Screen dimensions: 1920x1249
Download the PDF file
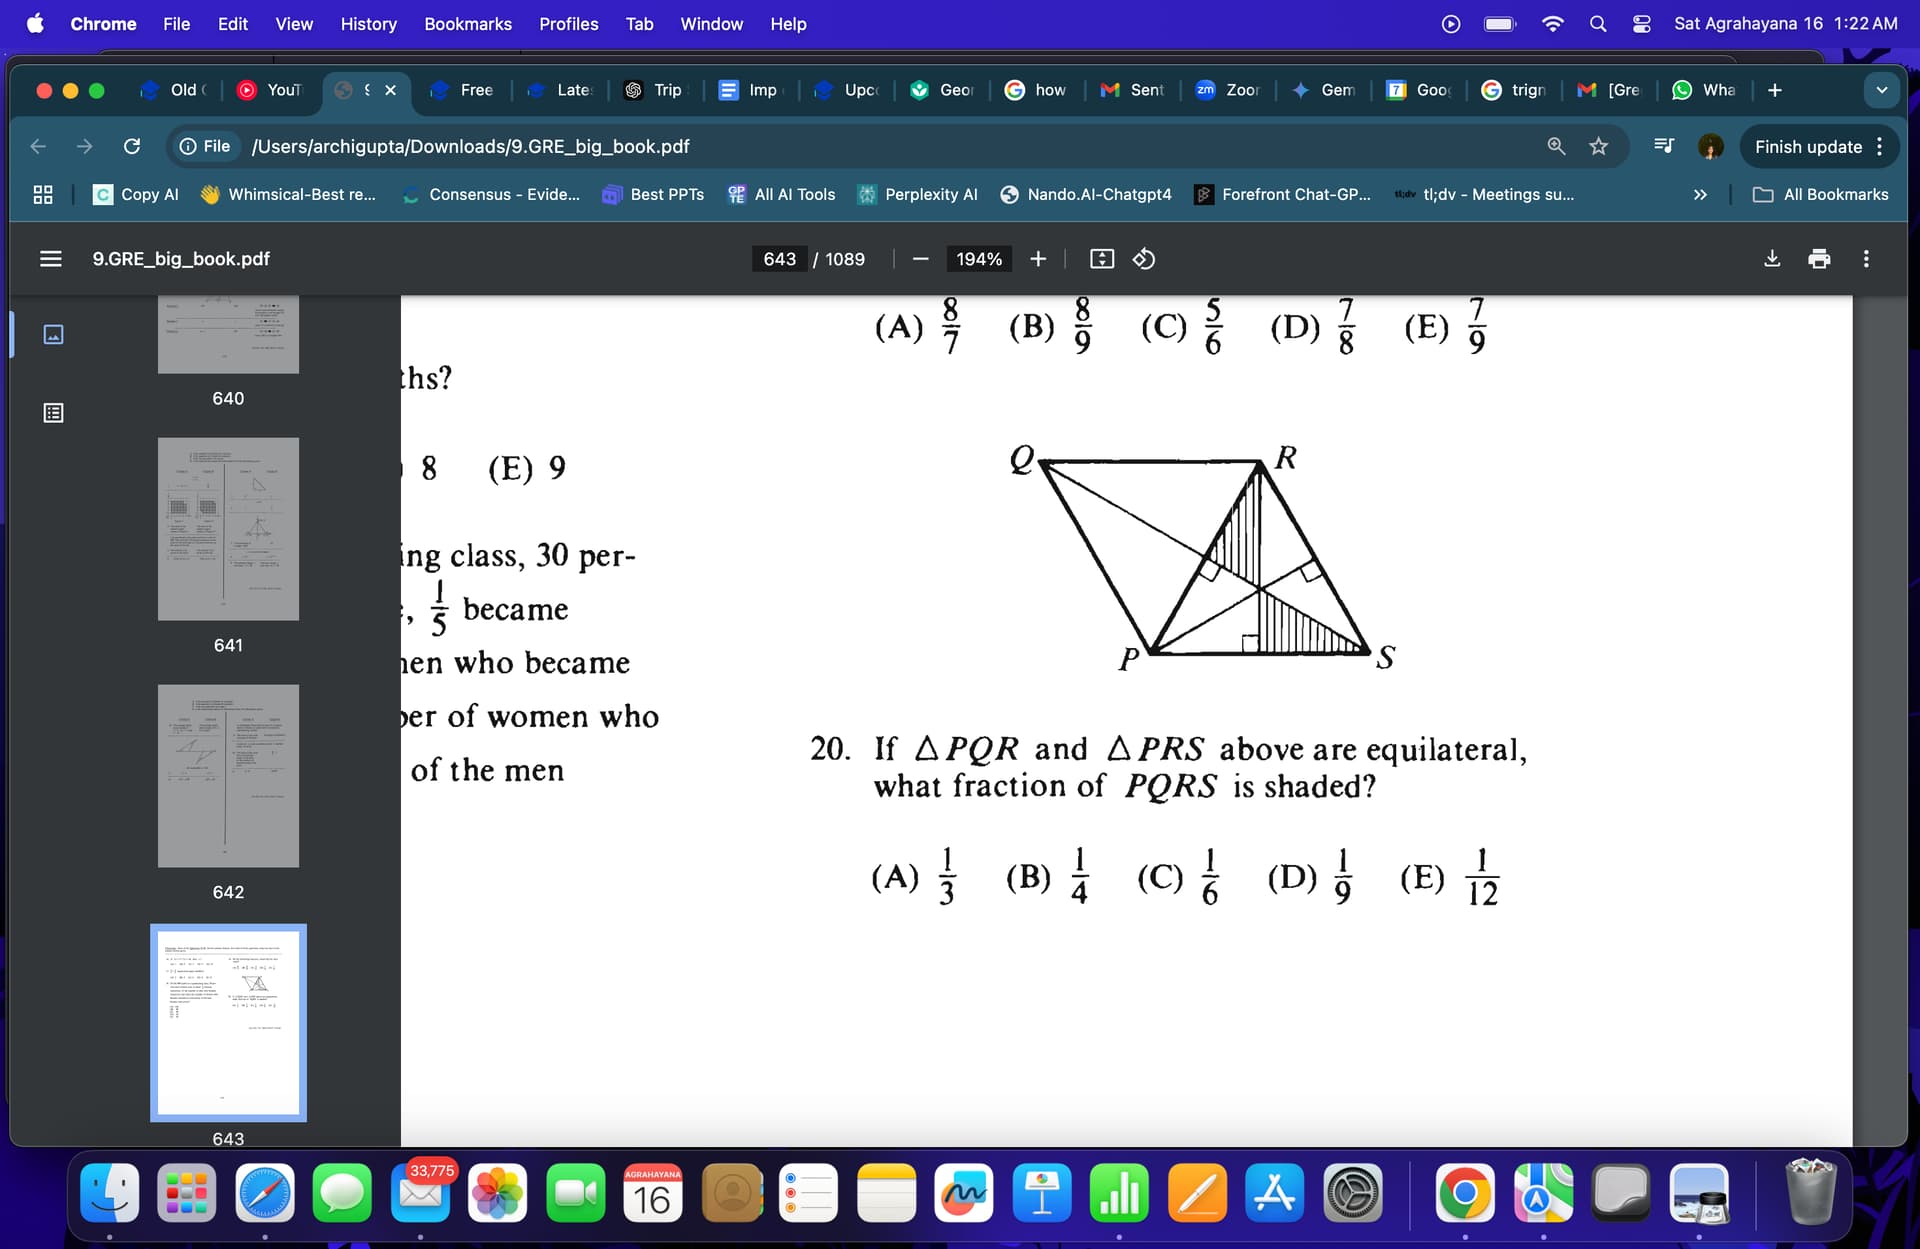pyautogui.click(x=1771, y=259)
